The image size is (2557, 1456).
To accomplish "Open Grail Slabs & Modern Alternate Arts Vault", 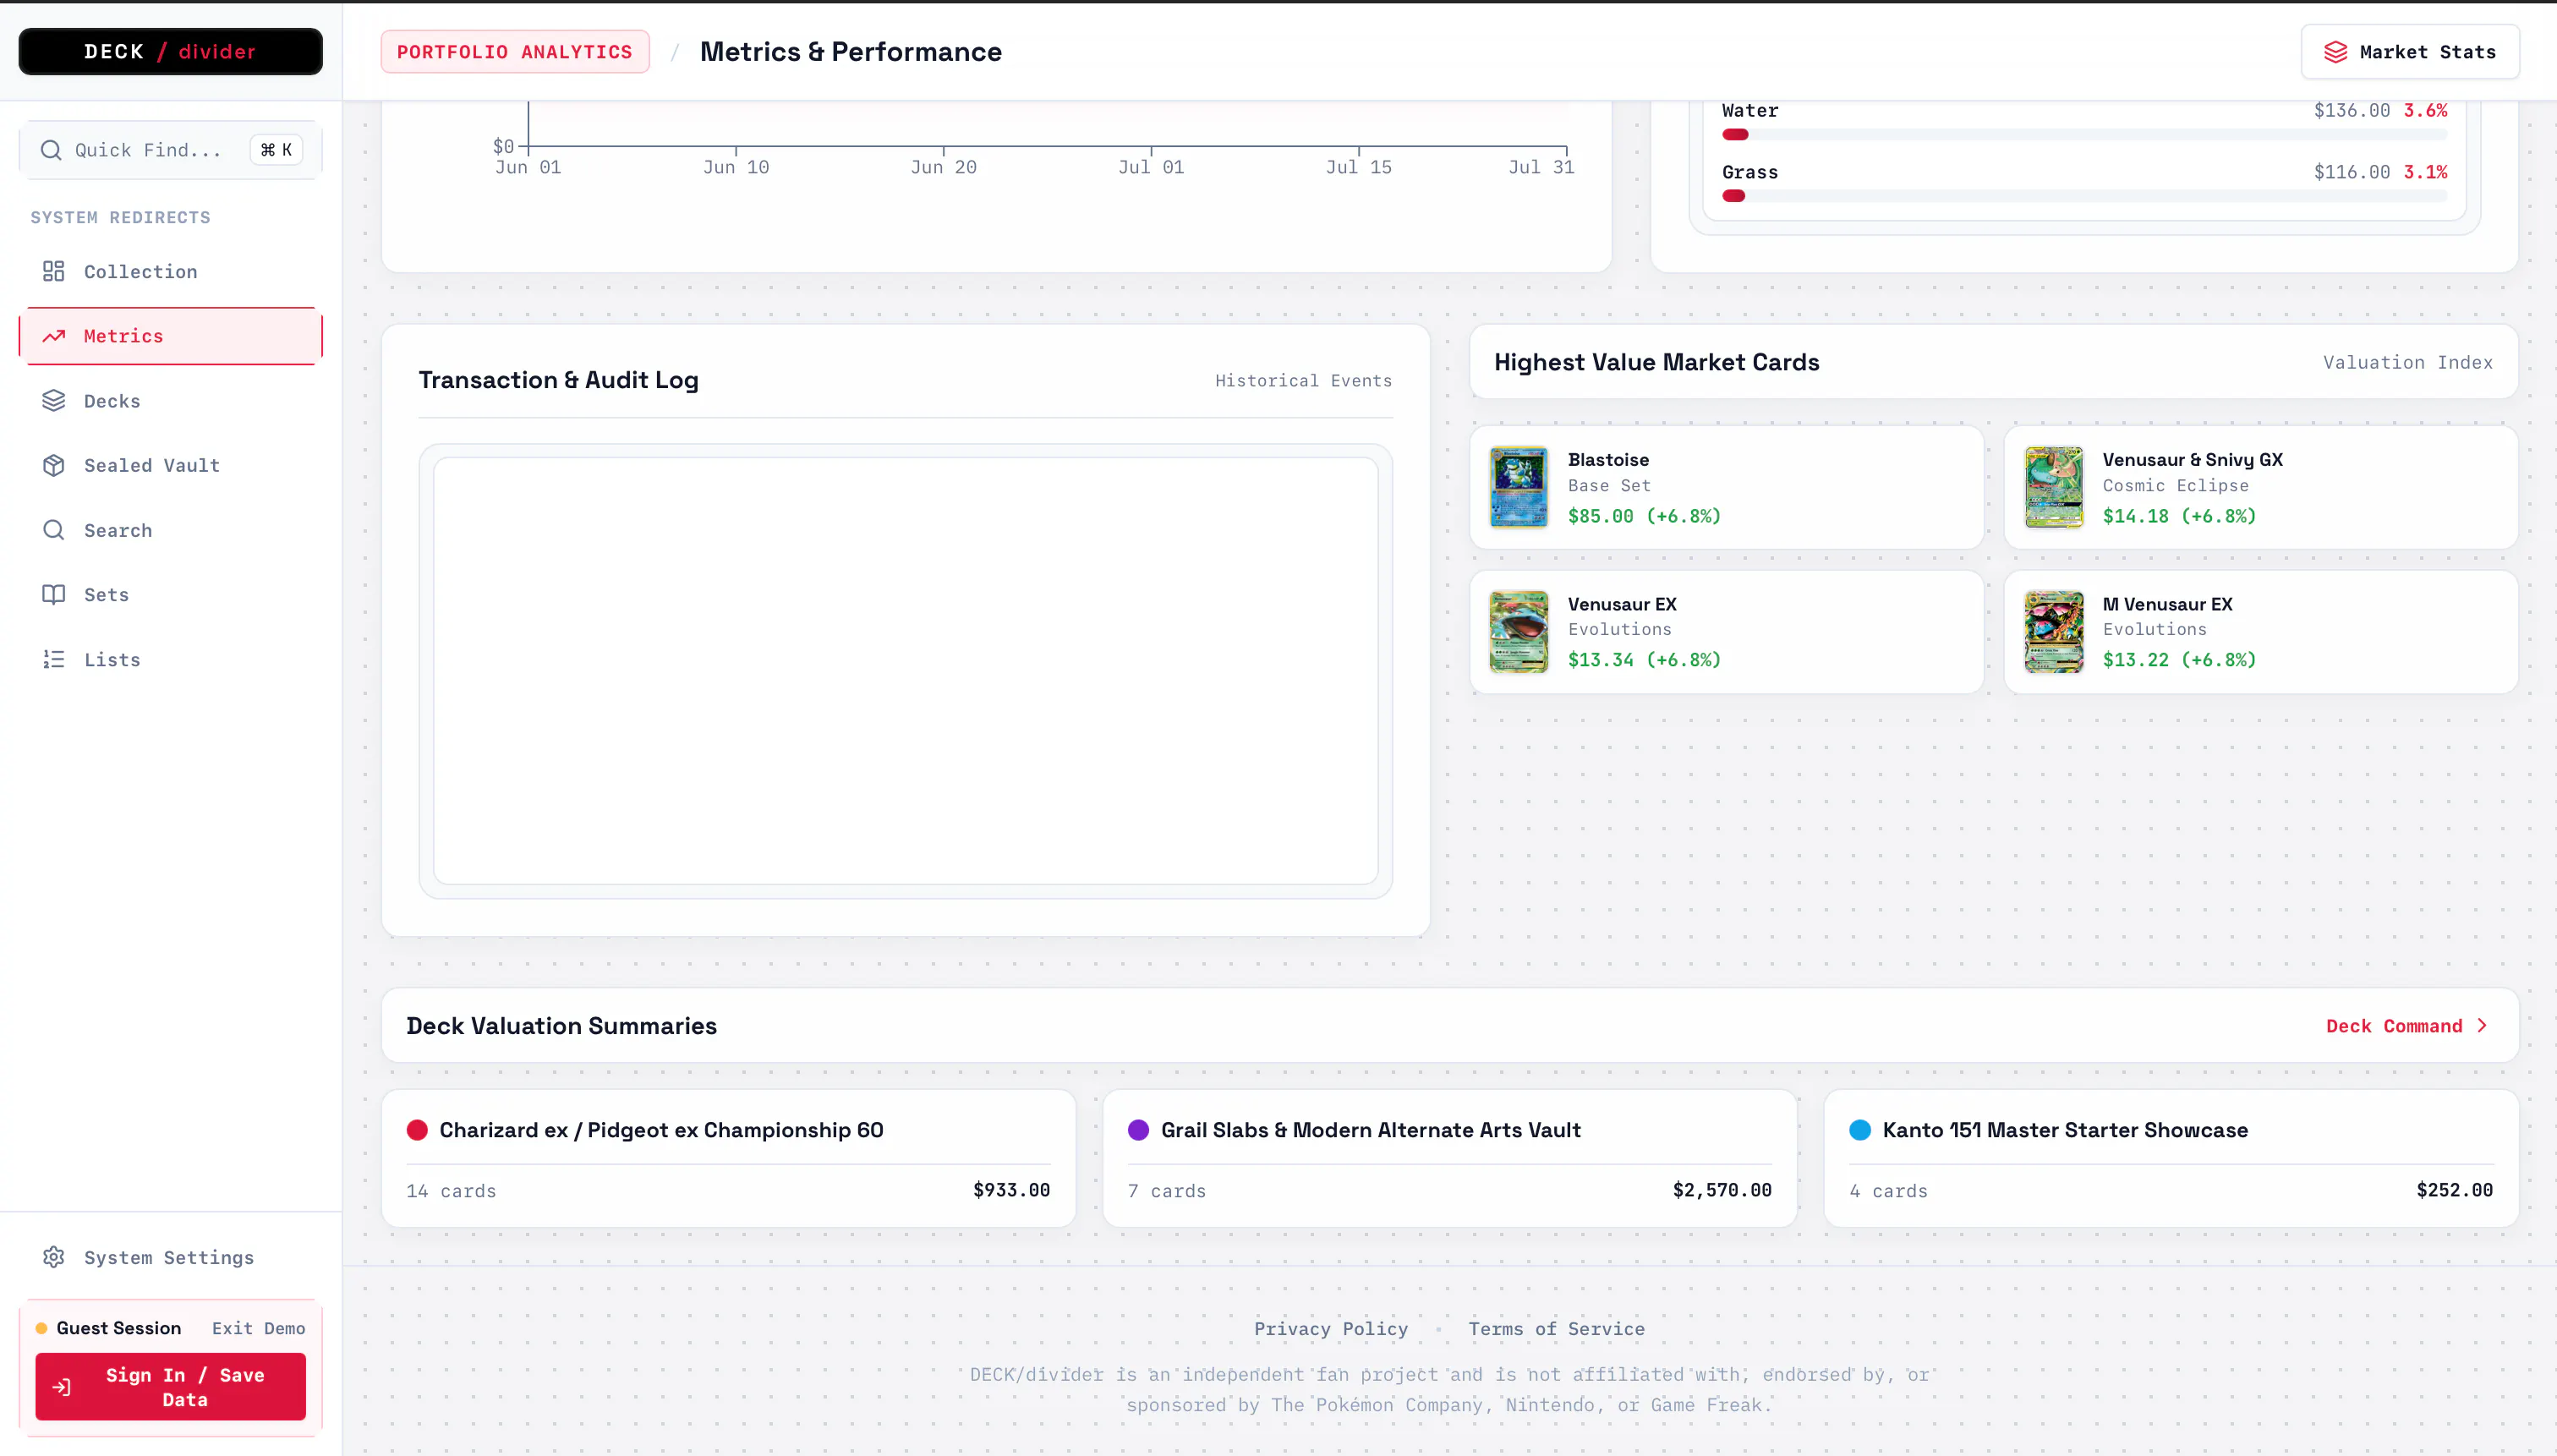I will point(1449,1158).
